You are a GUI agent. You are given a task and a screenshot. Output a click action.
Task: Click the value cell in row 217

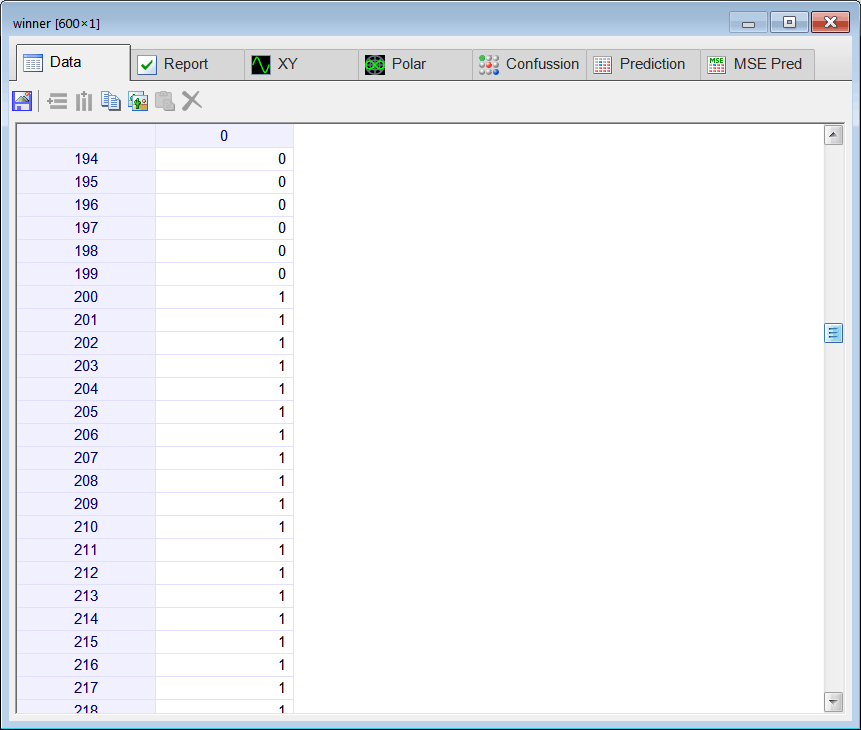pos(224,688)
